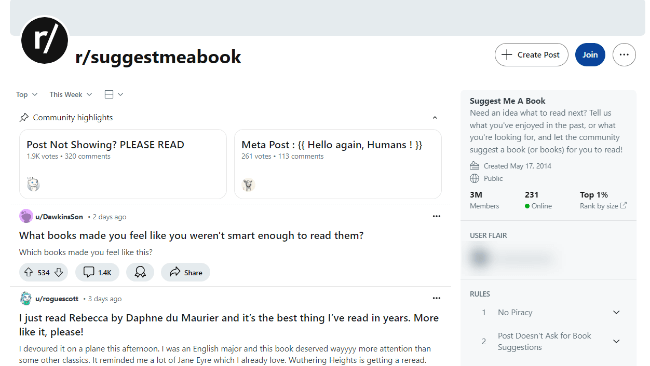650x366 pixels.
Task: Give an award to DawkinsSon's post
Action: click(140, 272)
